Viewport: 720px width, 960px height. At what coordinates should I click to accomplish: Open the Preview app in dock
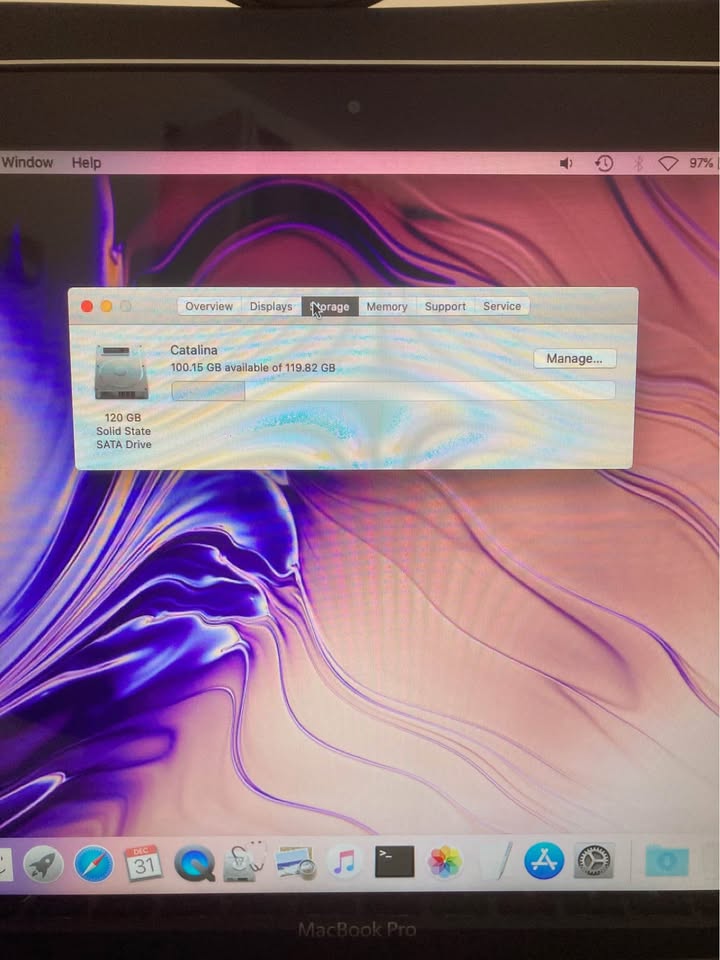click(x=295, y=862)
